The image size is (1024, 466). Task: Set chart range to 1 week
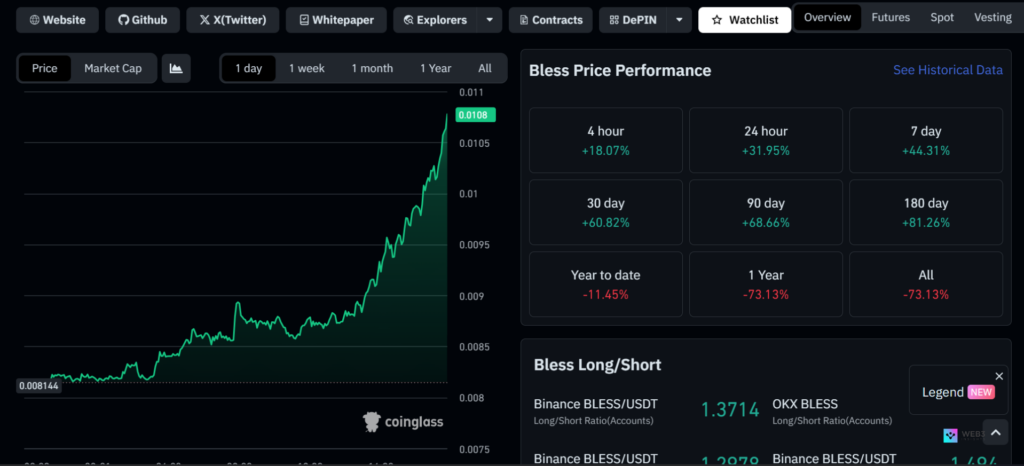(x=307, y=69)
